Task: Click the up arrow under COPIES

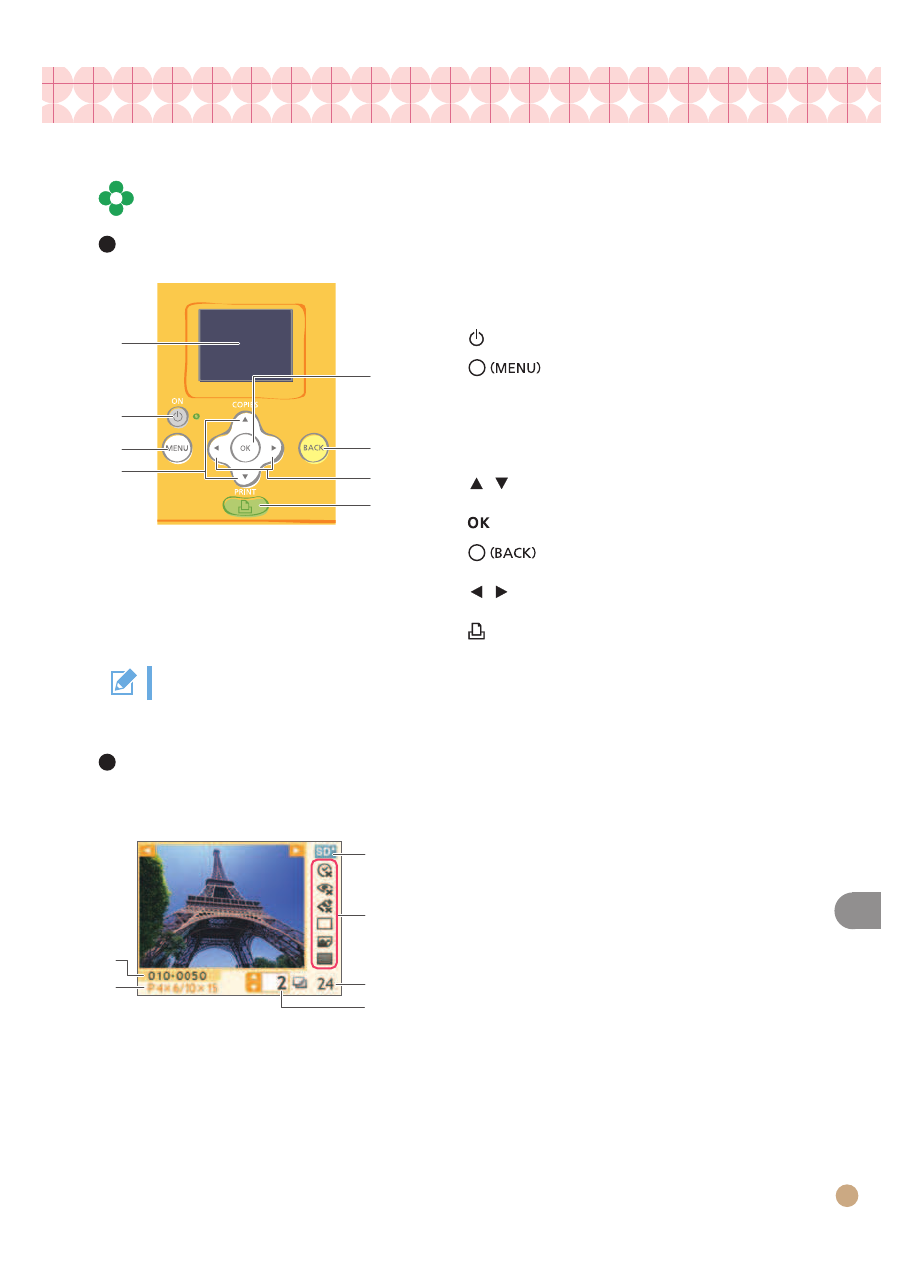Action: coord(245,420)
